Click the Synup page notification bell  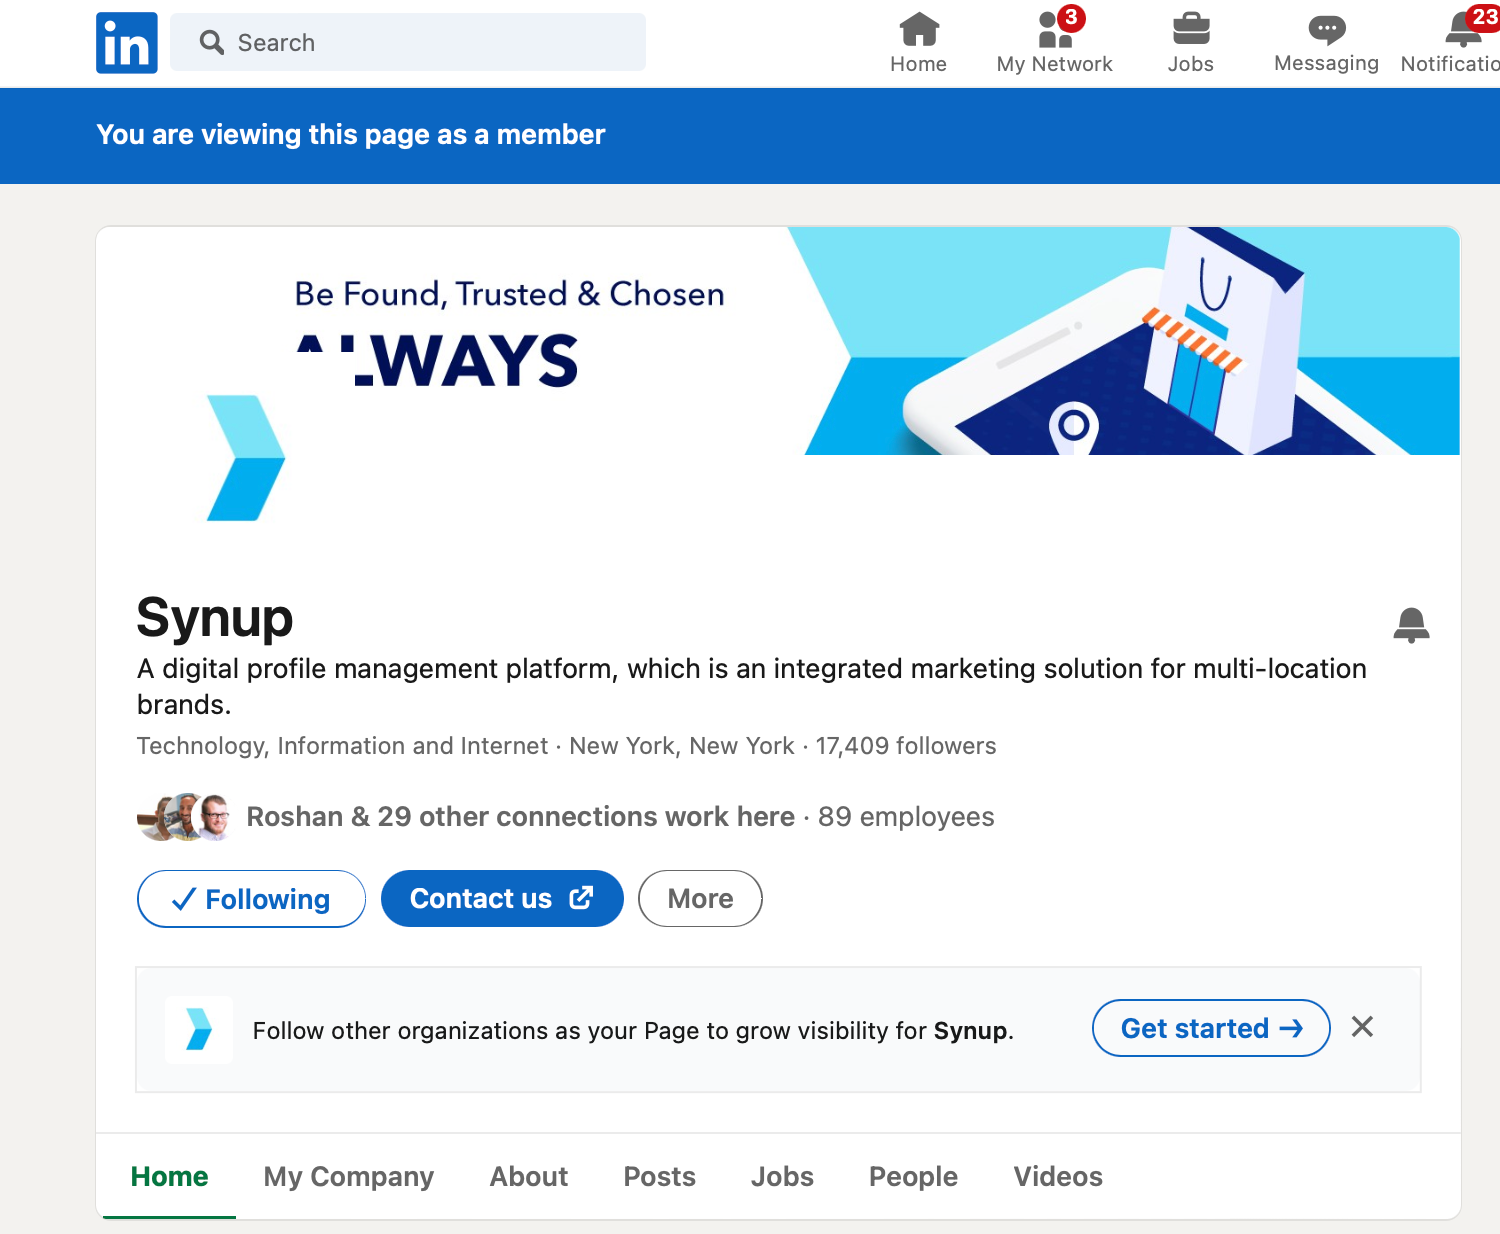pyautogui.click(x=1411, y=625)
